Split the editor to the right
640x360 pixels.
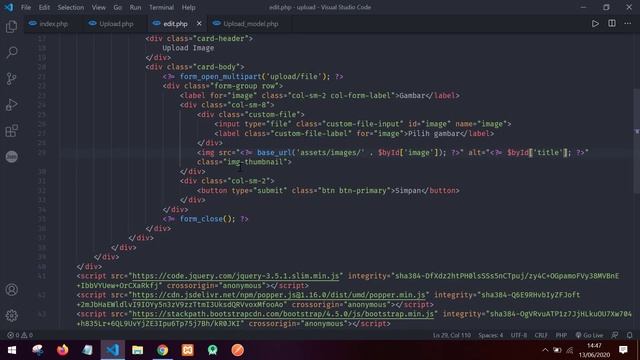611,23
